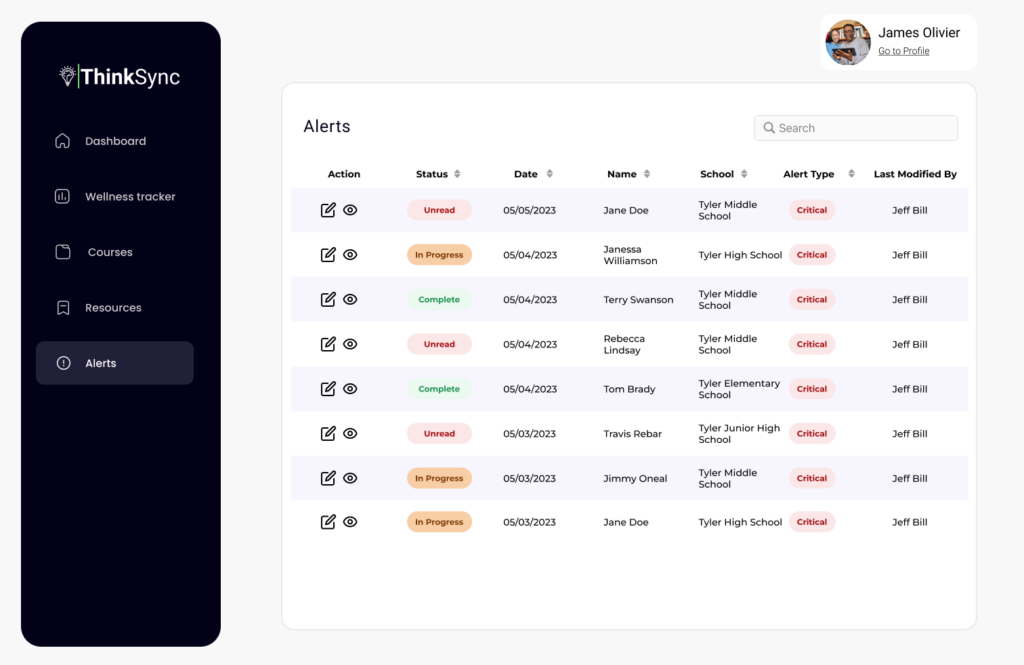Open Wellness tracker in the sidebar
The image size is (1024, 665).
click(x=114, y=197)
